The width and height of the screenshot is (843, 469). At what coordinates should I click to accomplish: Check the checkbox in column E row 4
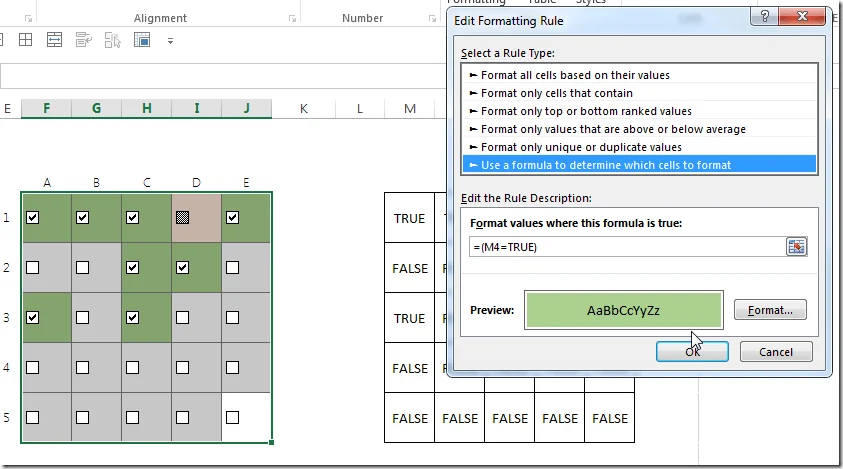click(232, 367)
